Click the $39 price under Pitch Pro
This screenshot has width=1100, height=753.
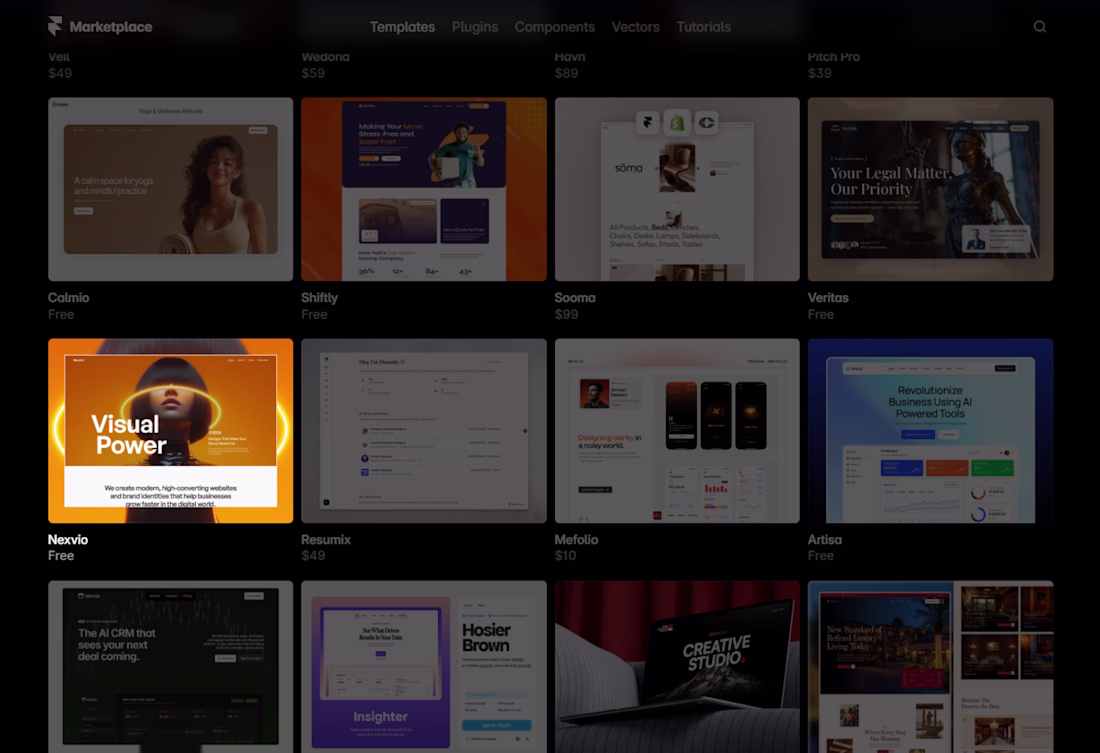819,73
